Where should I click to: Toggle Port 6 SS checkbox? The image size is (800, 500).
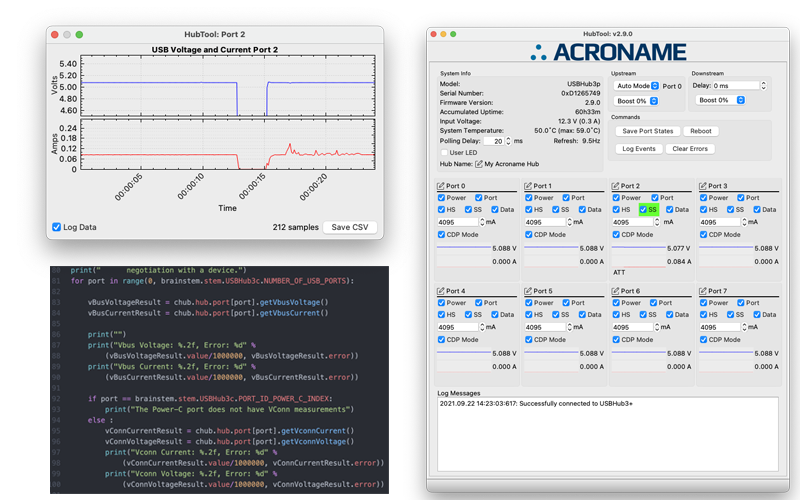tap(643, 315)
